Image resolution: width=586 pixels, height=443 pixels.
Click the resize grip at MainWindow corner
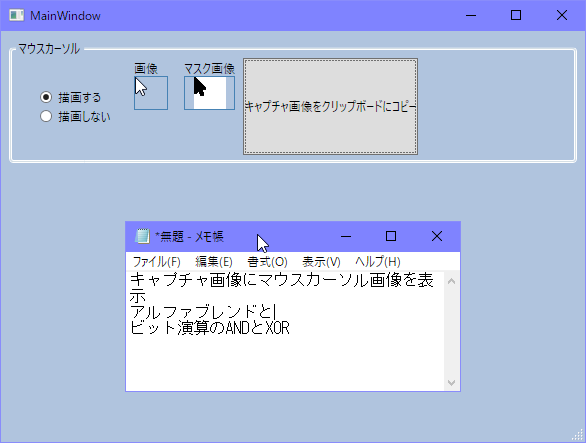(578, 435)
